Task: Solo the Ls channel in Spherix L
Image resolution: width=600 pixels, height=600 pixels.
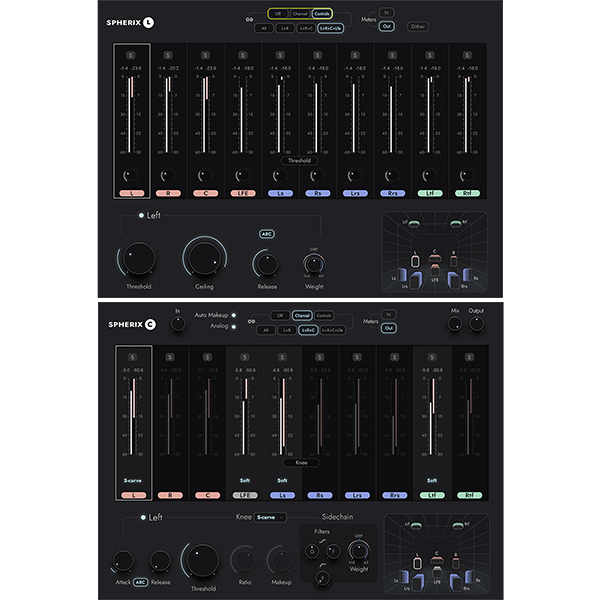Action: [x=280, y=55]
